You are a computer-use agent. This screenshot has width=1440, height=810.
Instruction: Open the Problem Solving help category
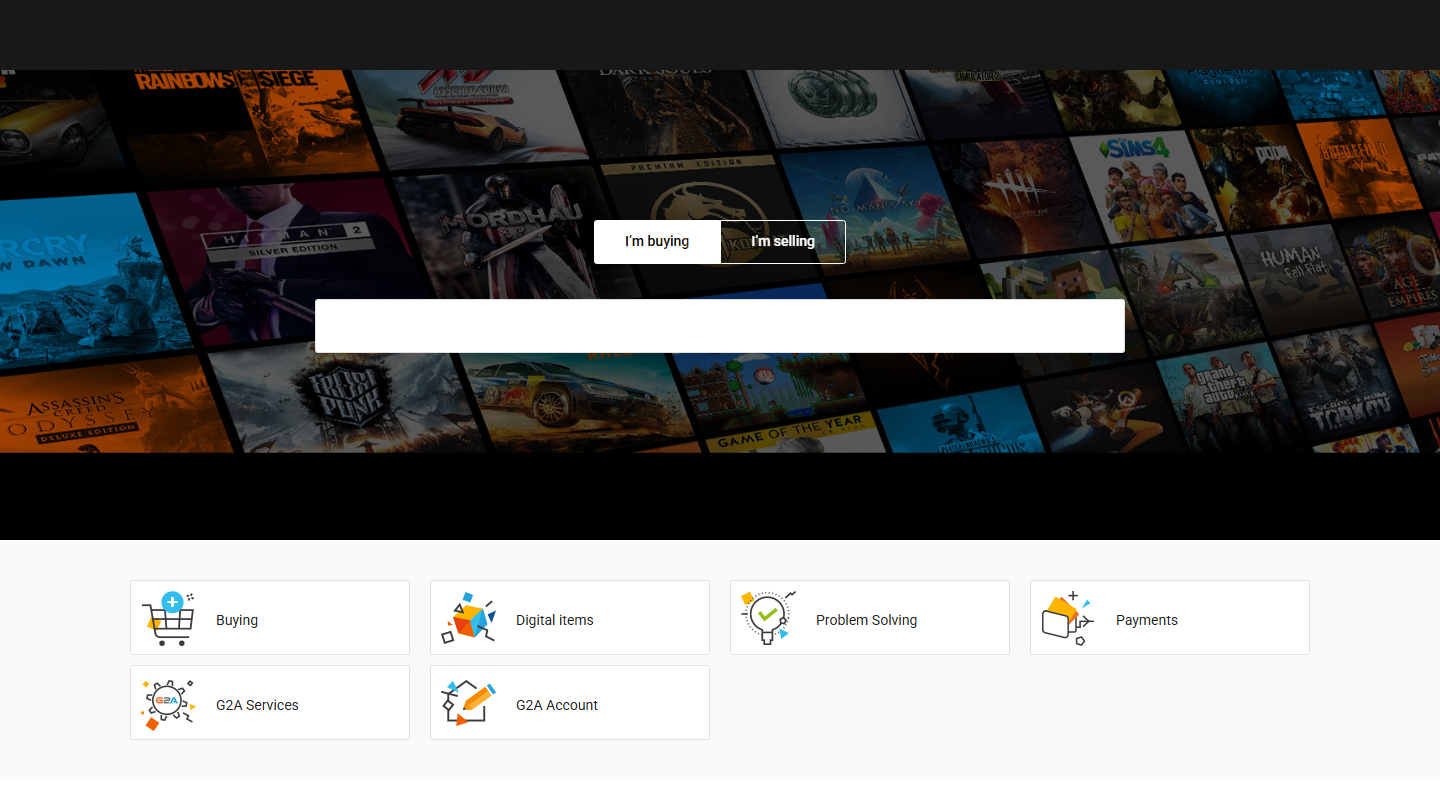coord(870,618)
